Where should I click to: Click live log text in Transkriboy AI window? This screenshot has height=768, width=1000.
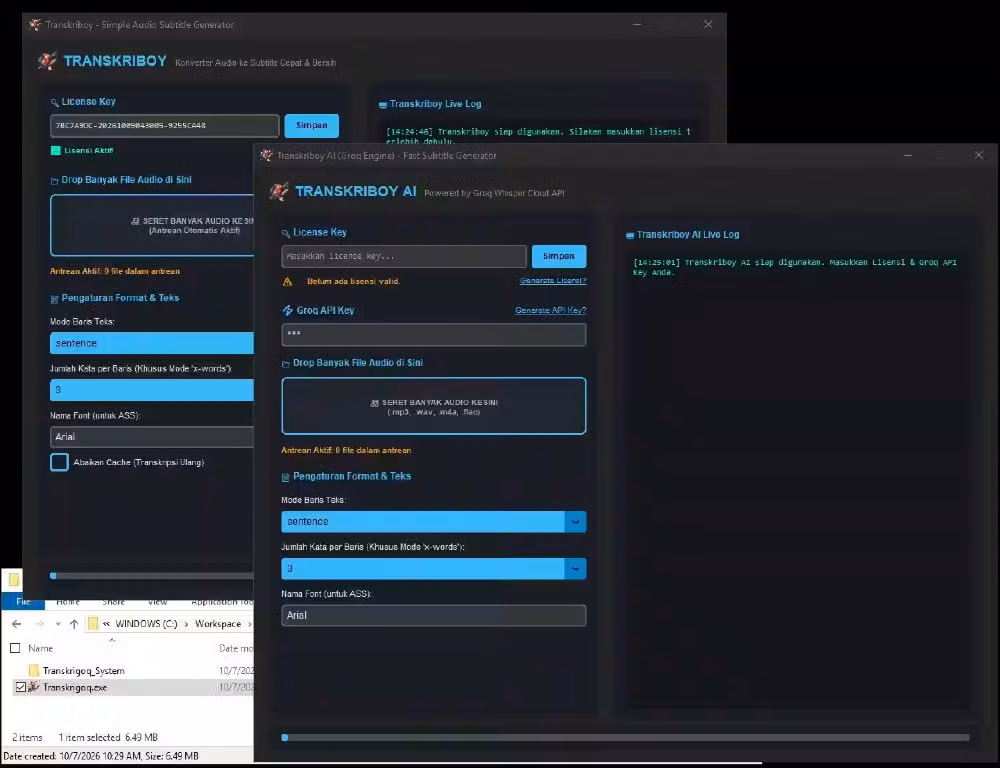tap(794, 267)
